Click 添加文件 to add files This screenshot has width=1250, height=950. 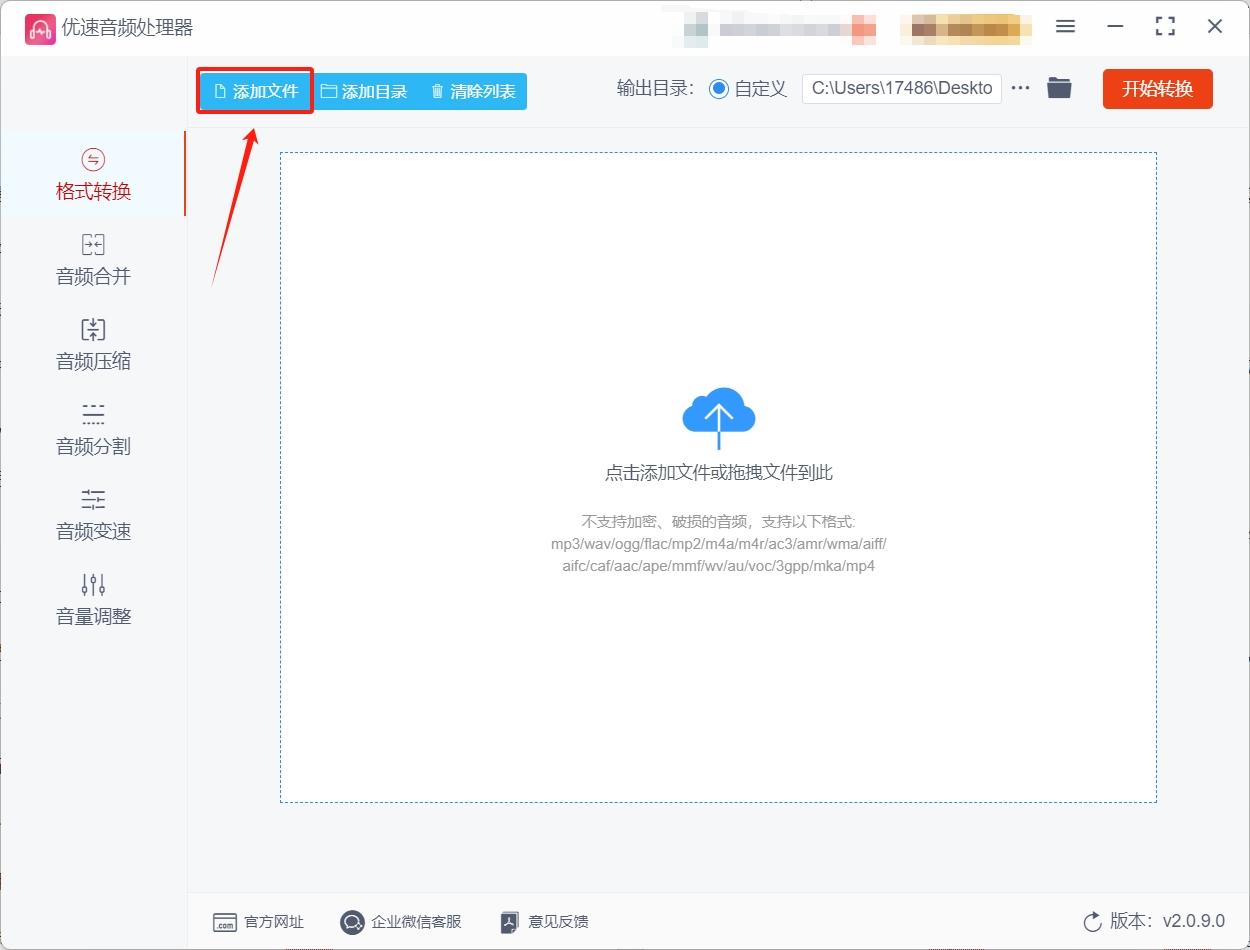(x=254, y=90)
